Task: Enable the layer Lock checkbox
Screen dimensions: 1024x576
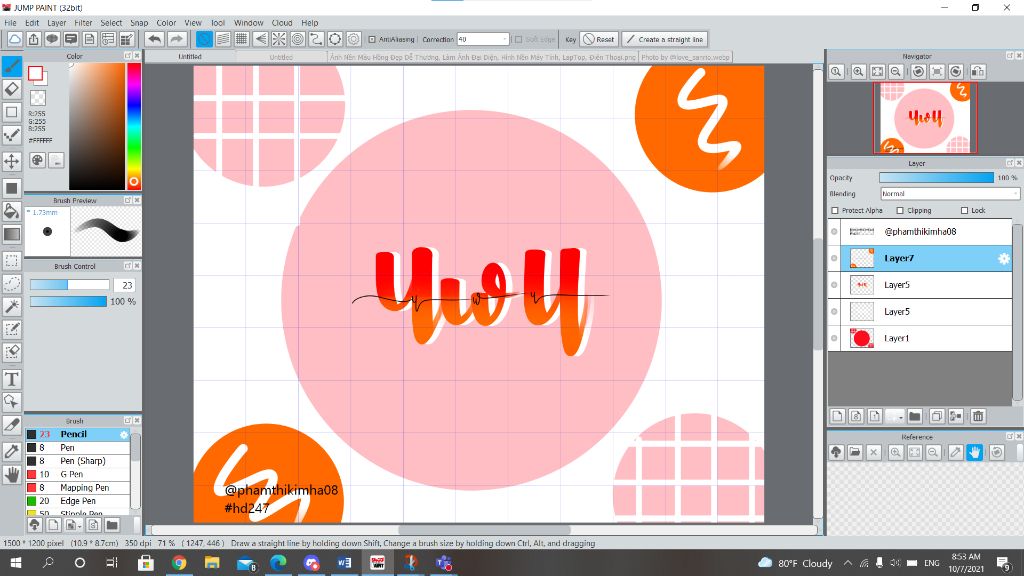Action: 964,210
